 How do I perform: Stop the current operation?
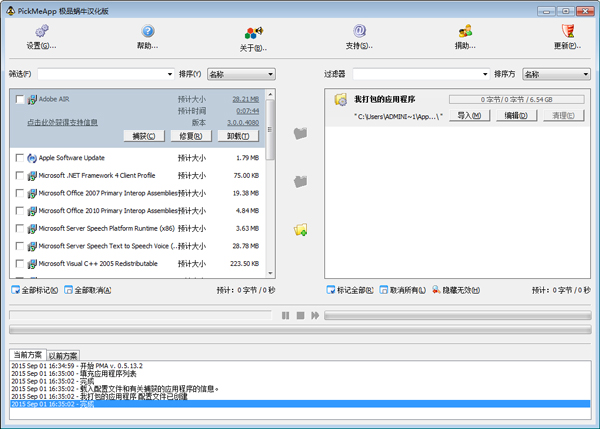300,315
